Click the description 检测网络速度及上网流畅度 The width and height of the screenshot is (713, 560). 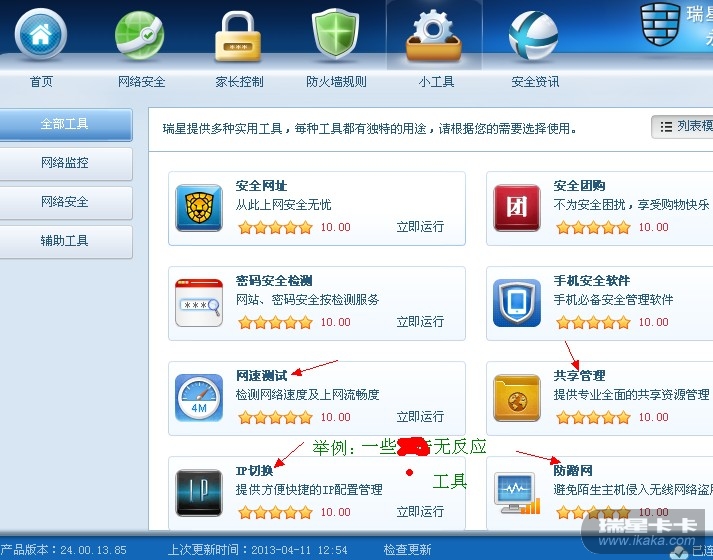click(307, 395)
